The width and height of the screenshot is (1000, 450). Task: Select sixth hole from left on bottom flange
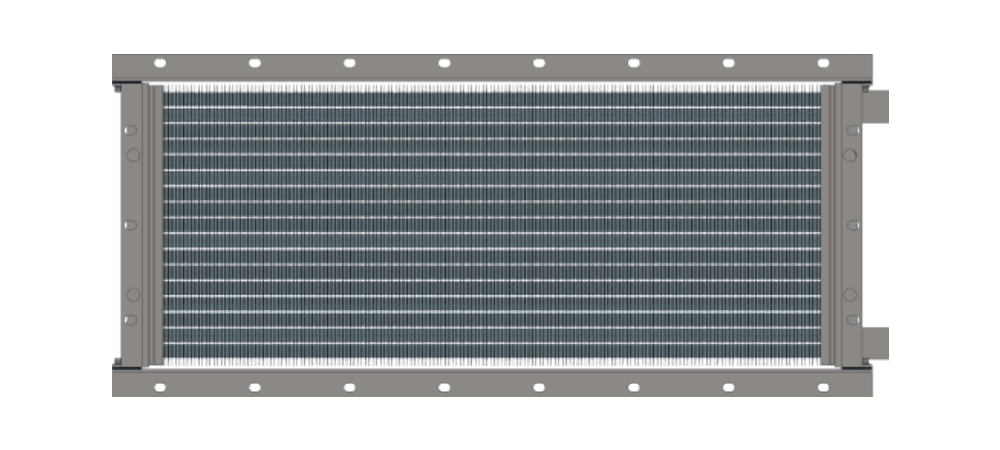(x=634, y=387)
